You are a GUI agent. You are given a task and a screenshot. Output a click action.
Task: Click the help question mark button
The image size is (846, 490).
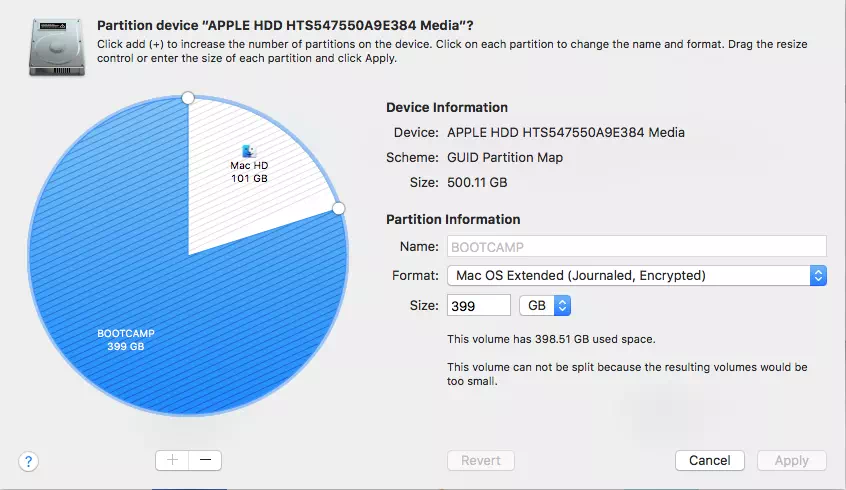[x=28, y=461]
